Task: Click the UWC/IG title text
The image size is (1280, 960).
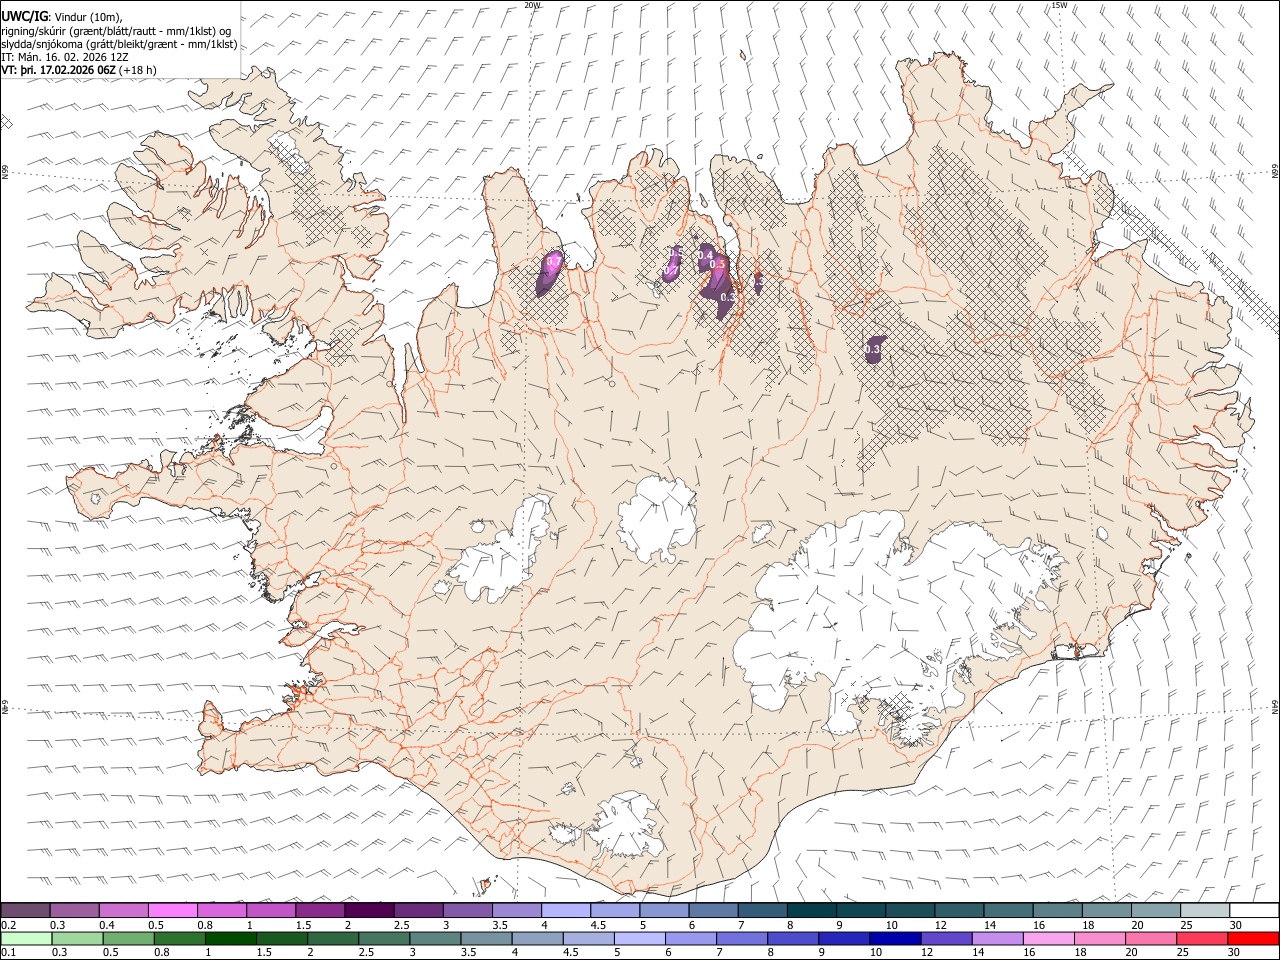Action: click(x=24, y=15)
